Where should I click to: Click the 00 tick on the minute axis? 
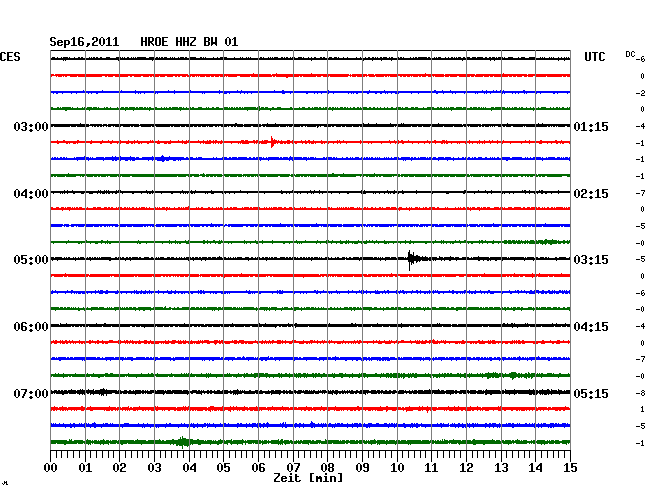tap(51, 468)
